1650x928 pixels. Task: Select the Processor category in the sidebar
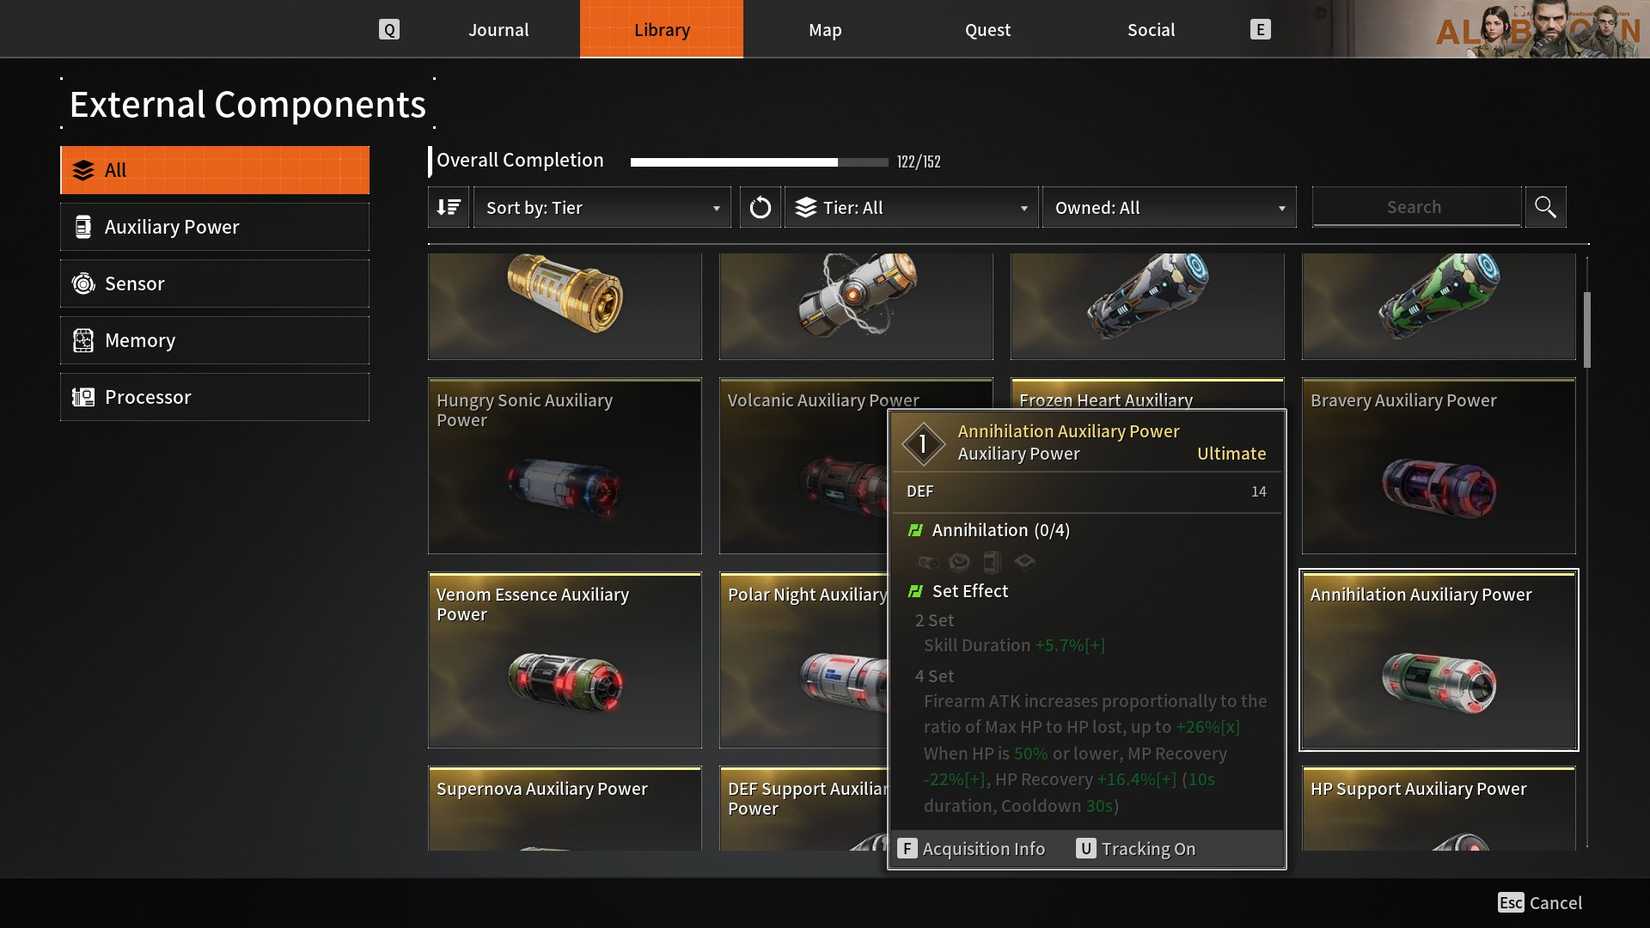tap(215, 397)
